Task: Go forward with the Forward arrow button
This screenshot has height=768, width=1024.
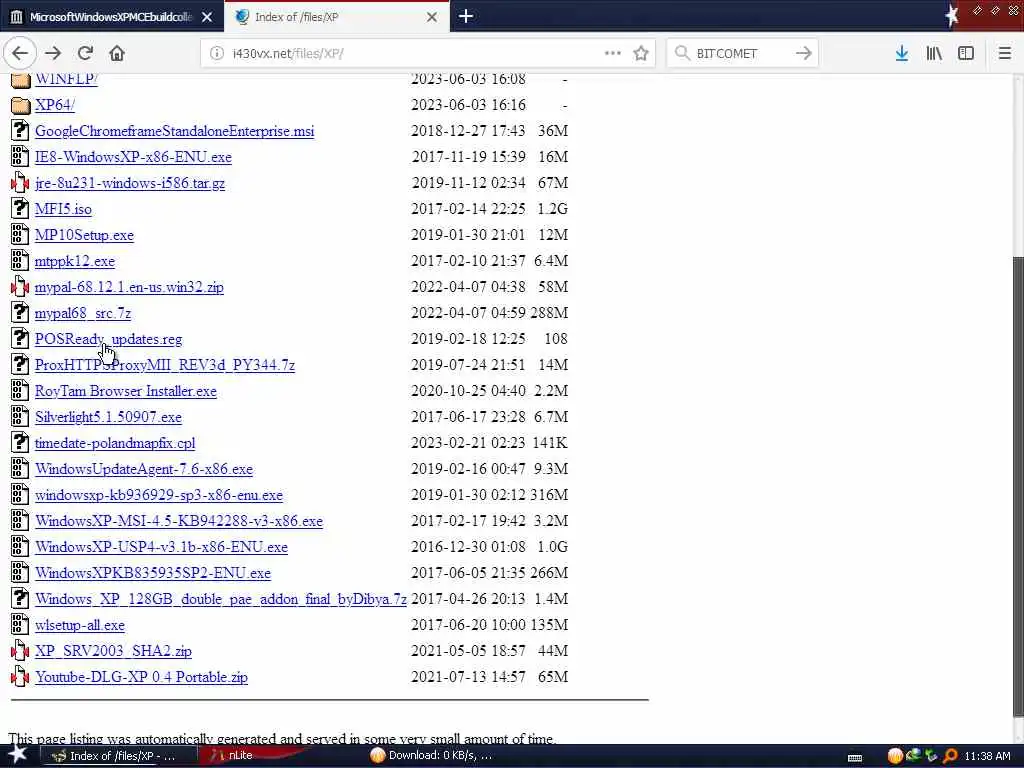Action: pos(53,53)
